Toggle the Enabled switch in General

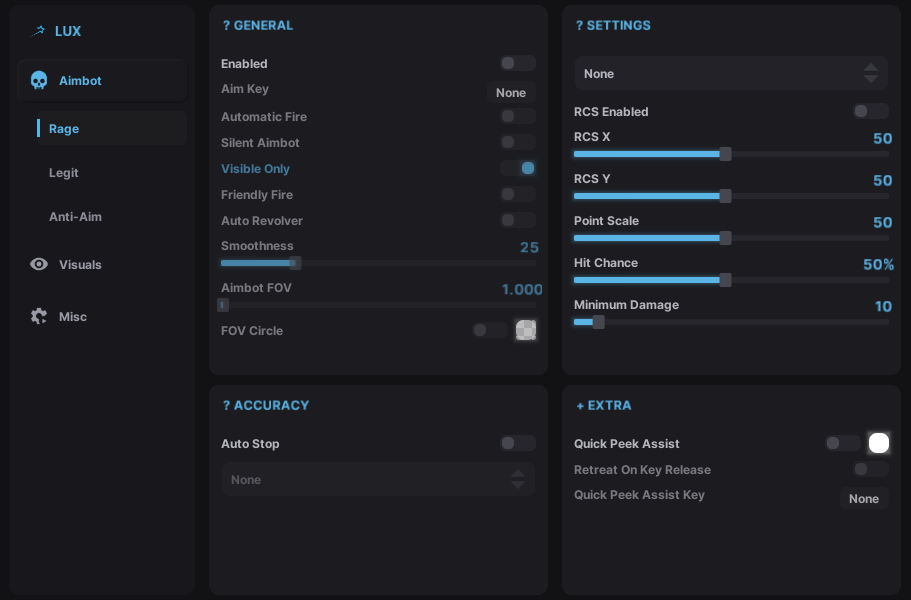(518, 63)
